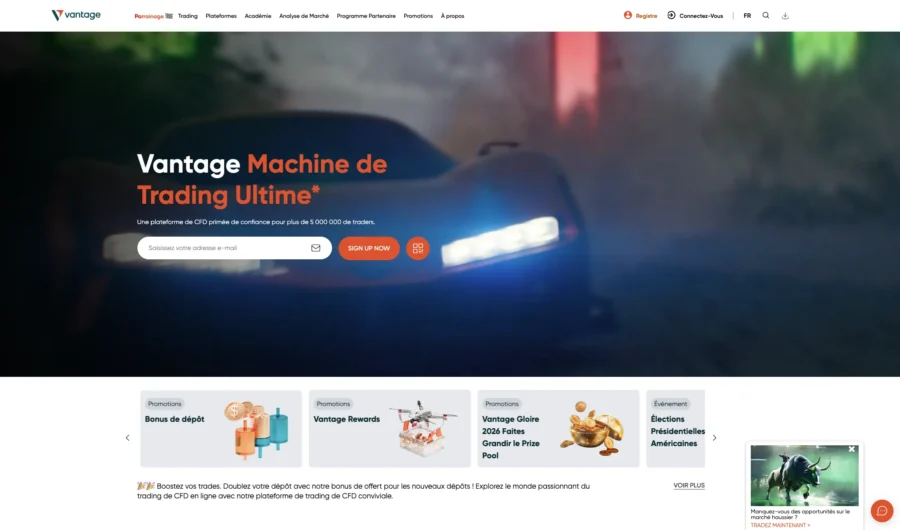The width and height of the screenshot is (900, 530).
Task: Open the Analyse de Marché menu
Action: (x=304, y=16)
